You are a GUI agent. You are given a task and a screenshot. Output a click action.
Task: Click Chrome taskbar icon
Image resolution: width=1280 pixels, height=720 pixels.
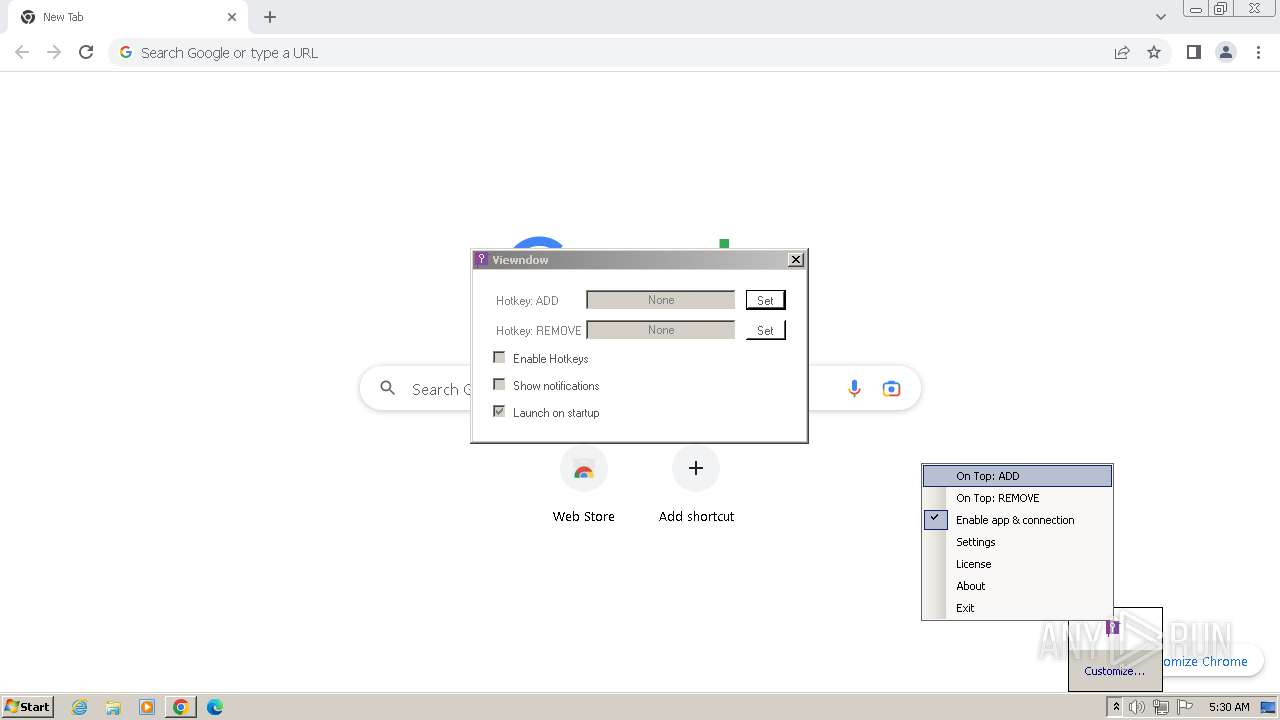[181, 707]
